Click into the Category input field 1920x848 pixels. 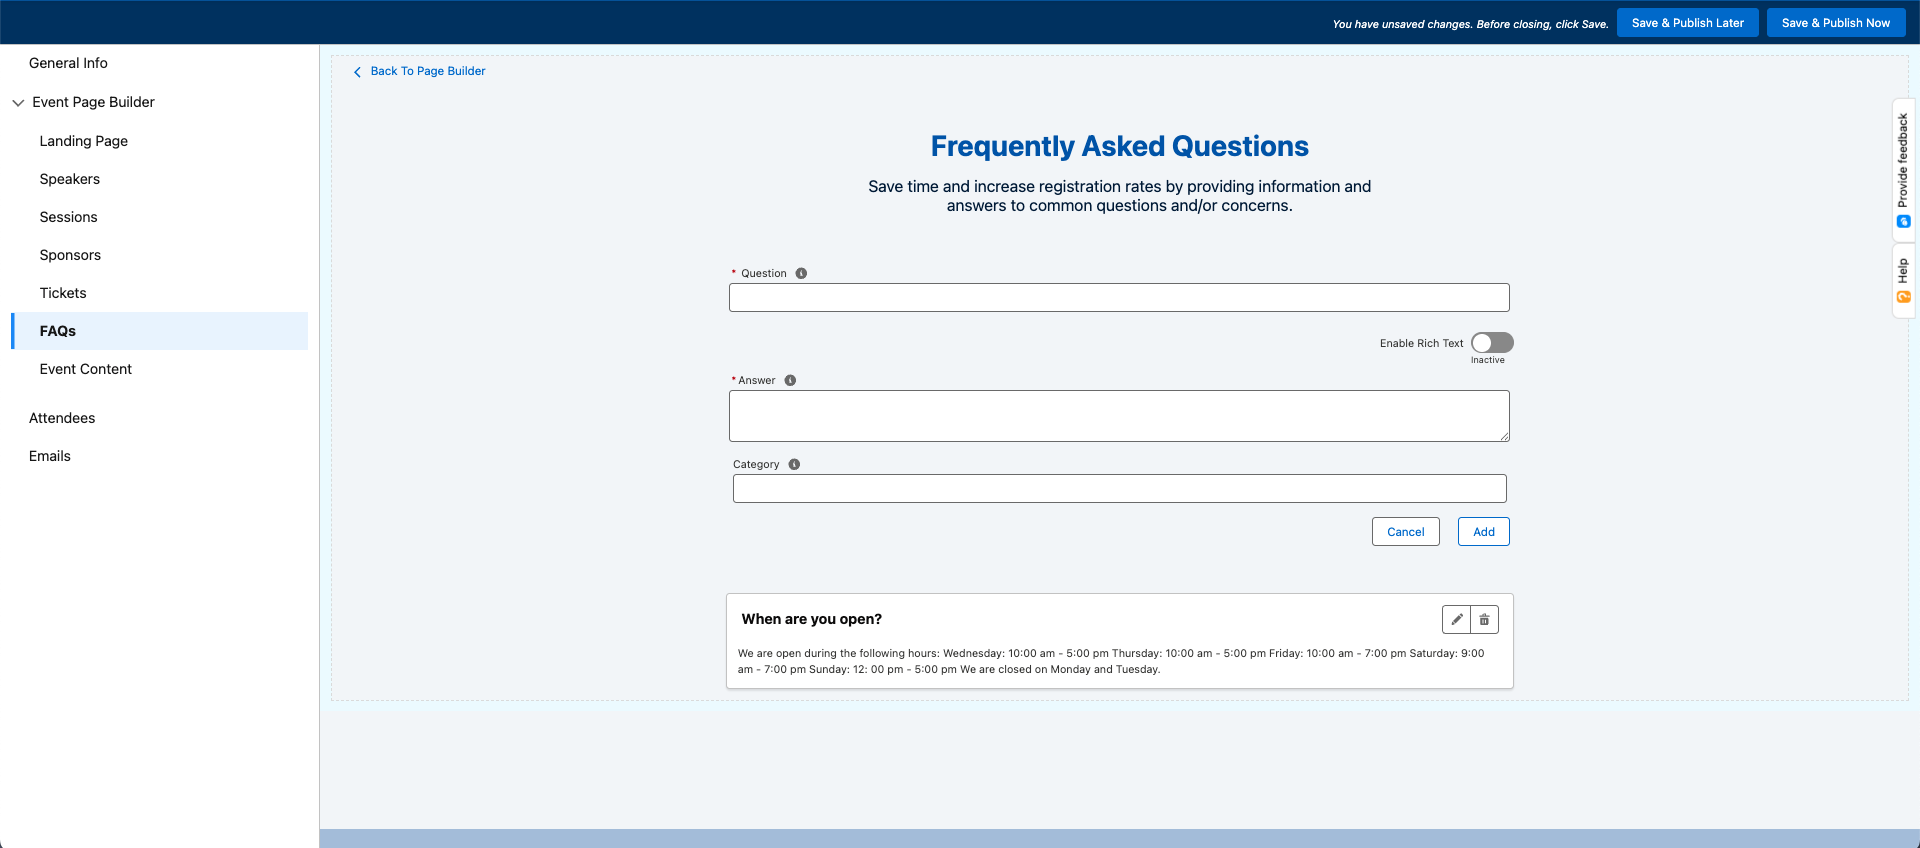pyautogui.click(x=1120, y=488)
